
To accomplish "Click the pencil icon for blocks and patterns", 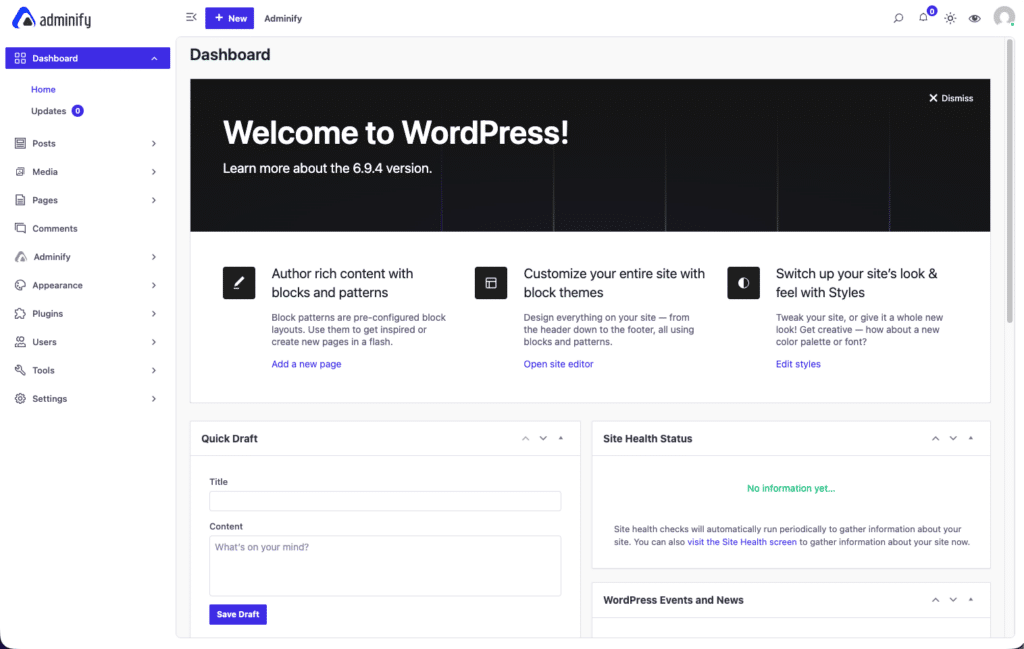I will (239, 283).
